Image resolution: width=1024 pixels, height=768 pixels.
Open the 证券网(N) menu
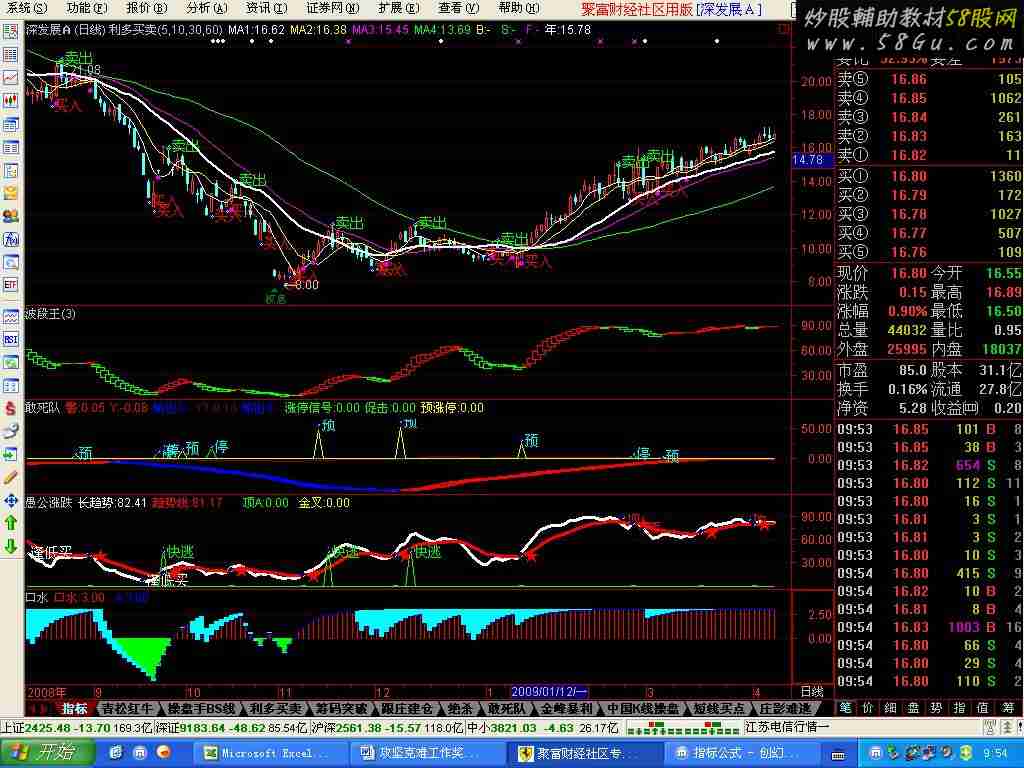point(332,8)
